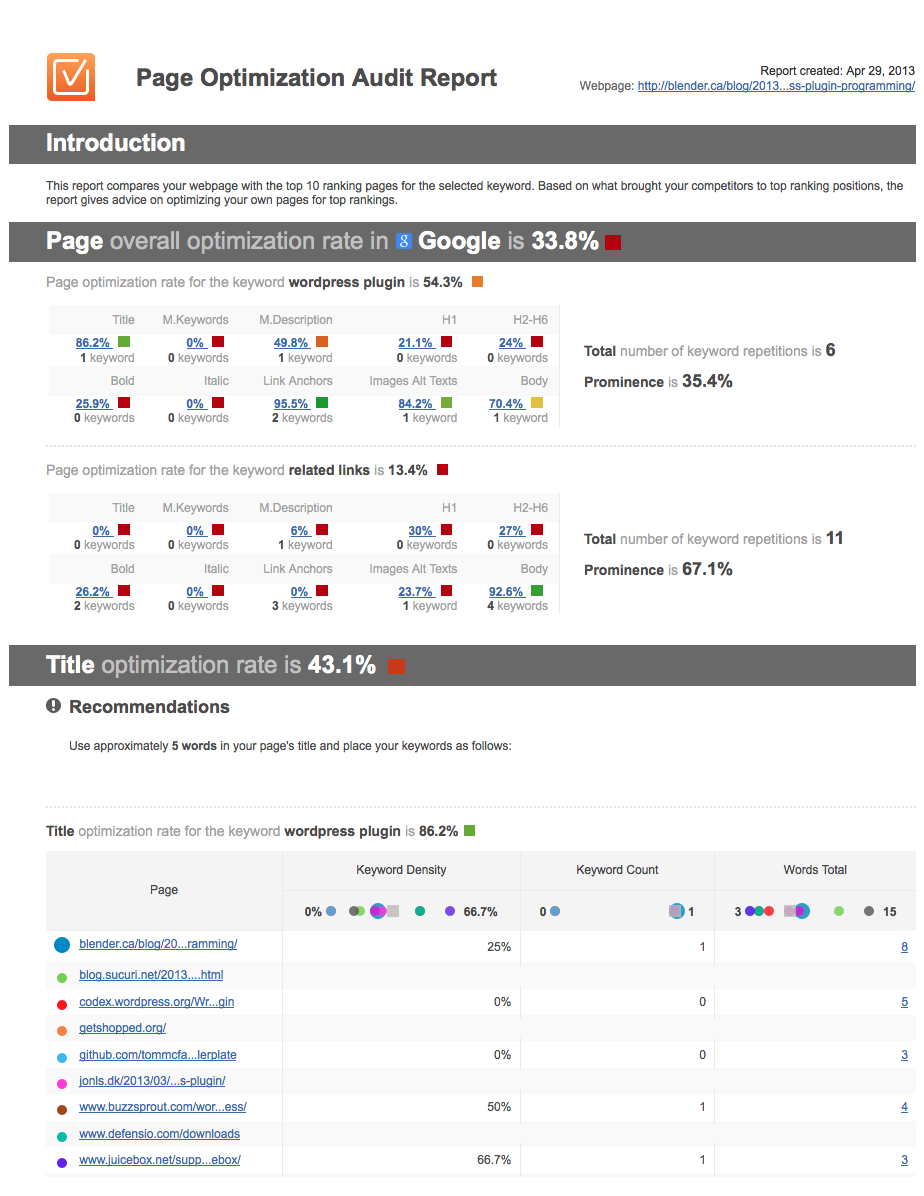The width and height of the screenshot is (924, 1196).
Task: Click the Keyword Density column header
Action: (x=401, y=870)
